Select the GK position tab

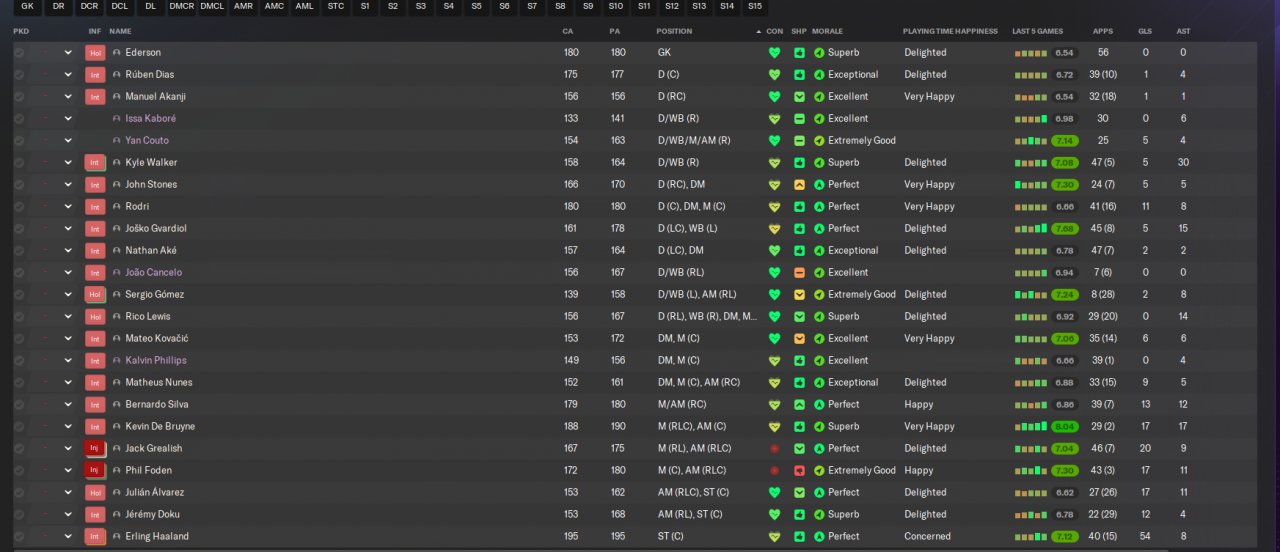[27, 7]
